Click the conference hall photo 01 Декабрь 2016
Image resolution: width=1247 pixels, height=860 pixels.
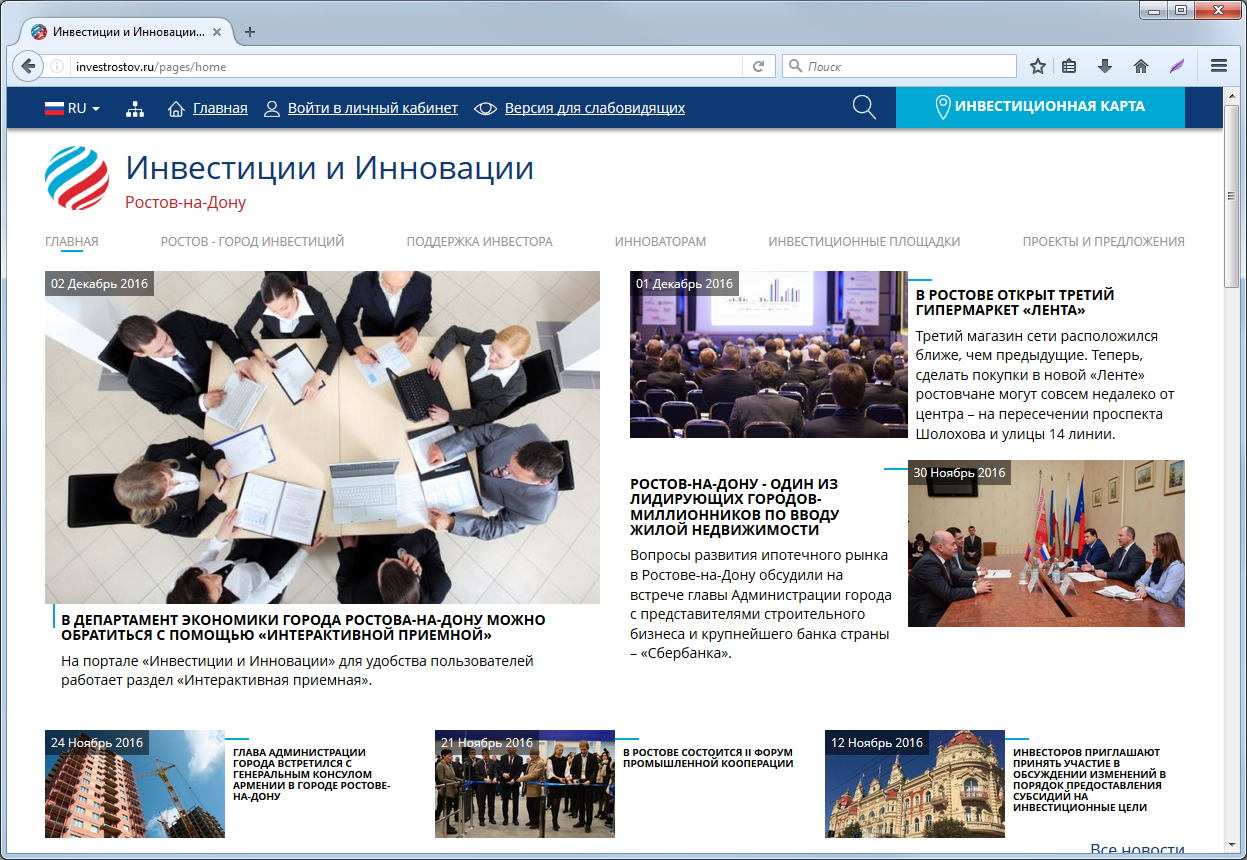click(x=769, y=354)
